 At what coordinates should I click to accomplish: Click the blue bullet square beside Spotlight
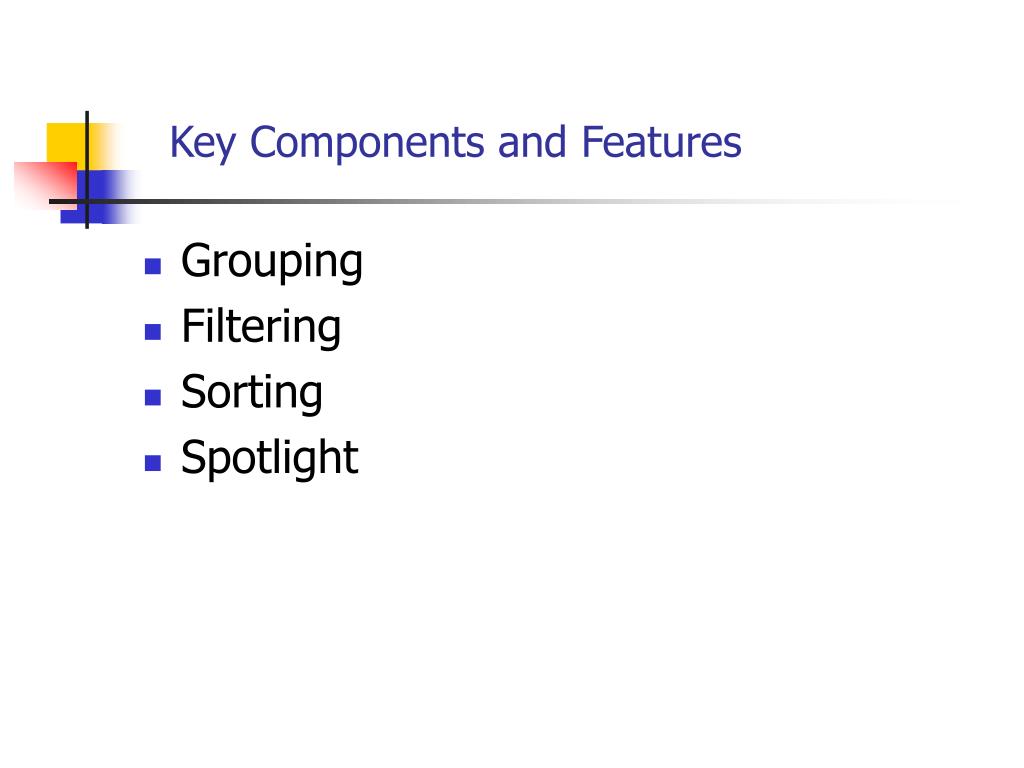(153, 462)
